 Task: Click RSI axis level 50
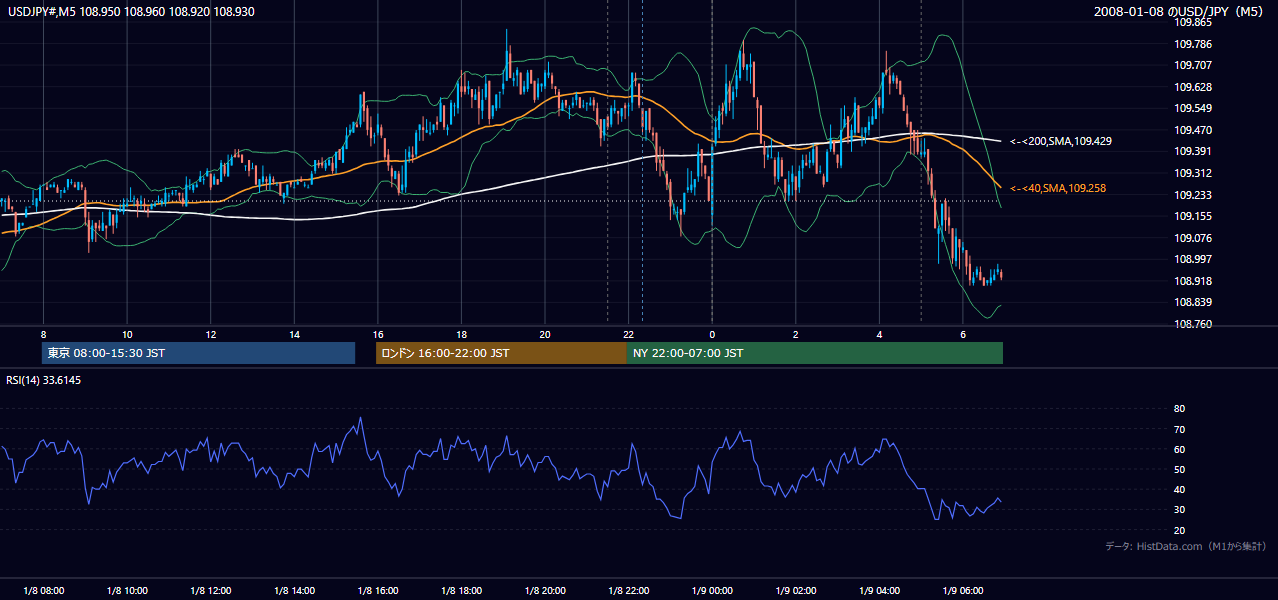(1180, 469)
